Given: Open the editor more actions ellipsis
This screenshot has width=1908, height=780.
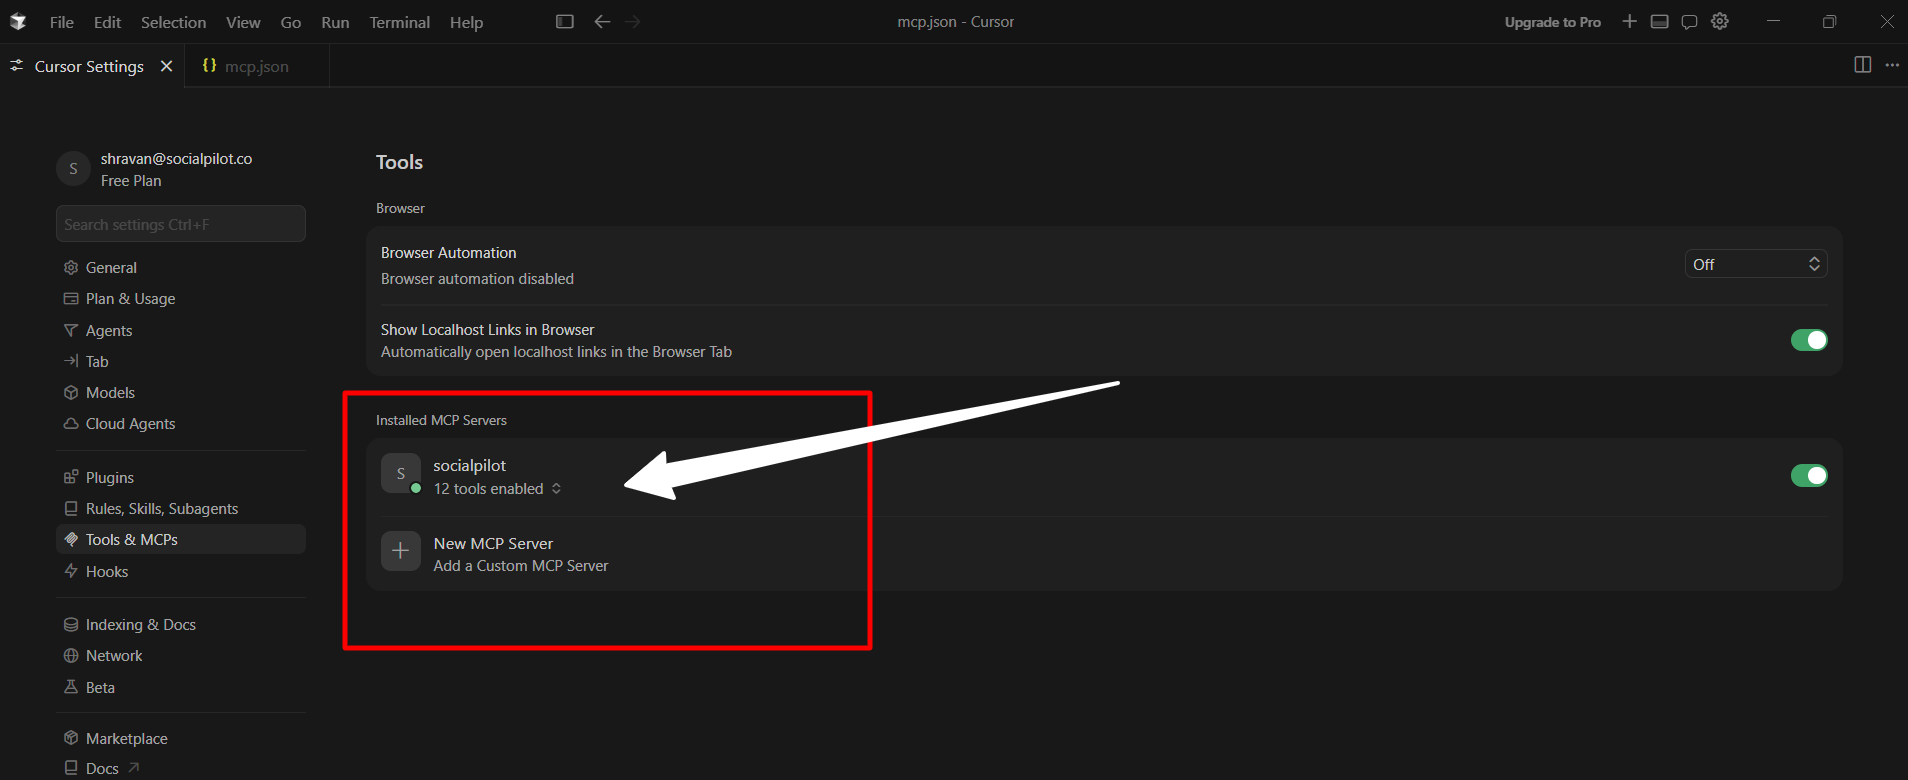Looking at the screenshot, I should (x=1892, y=65).
